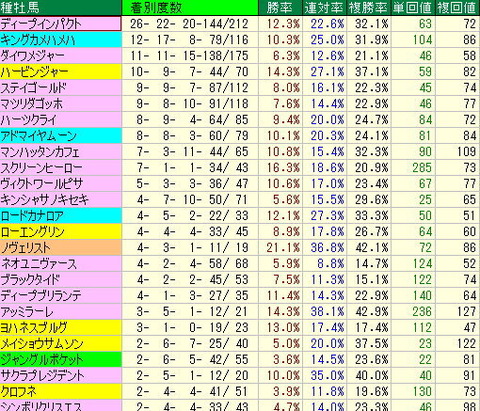Select the ネオユニヴァース sire cell
The image size is (480, 411).
point(61,264)
